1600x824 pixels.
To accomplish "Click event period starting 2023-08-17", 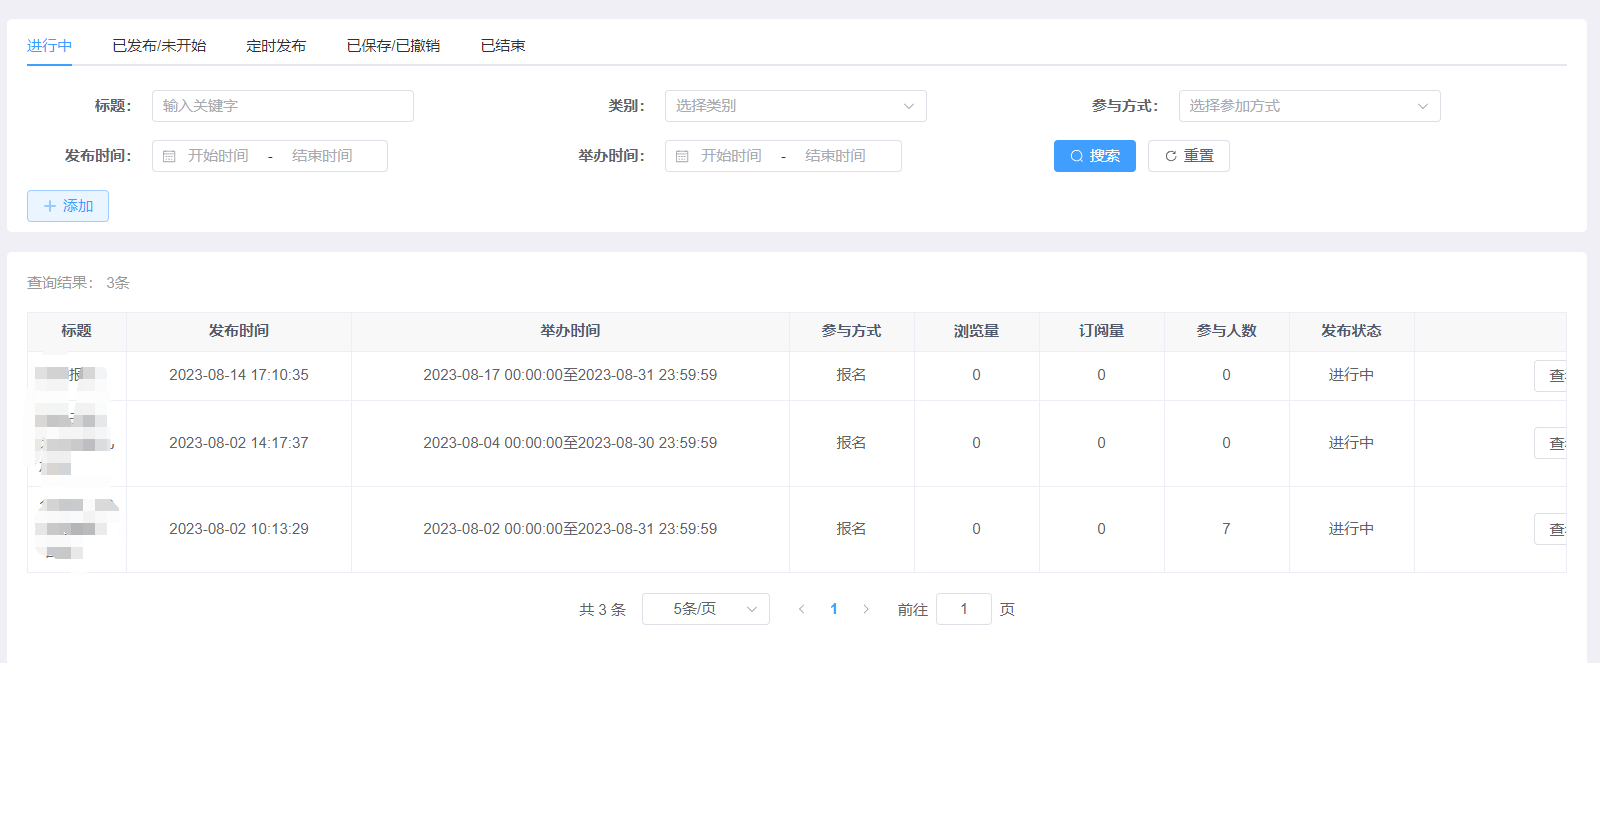I will tap(570, 375).
